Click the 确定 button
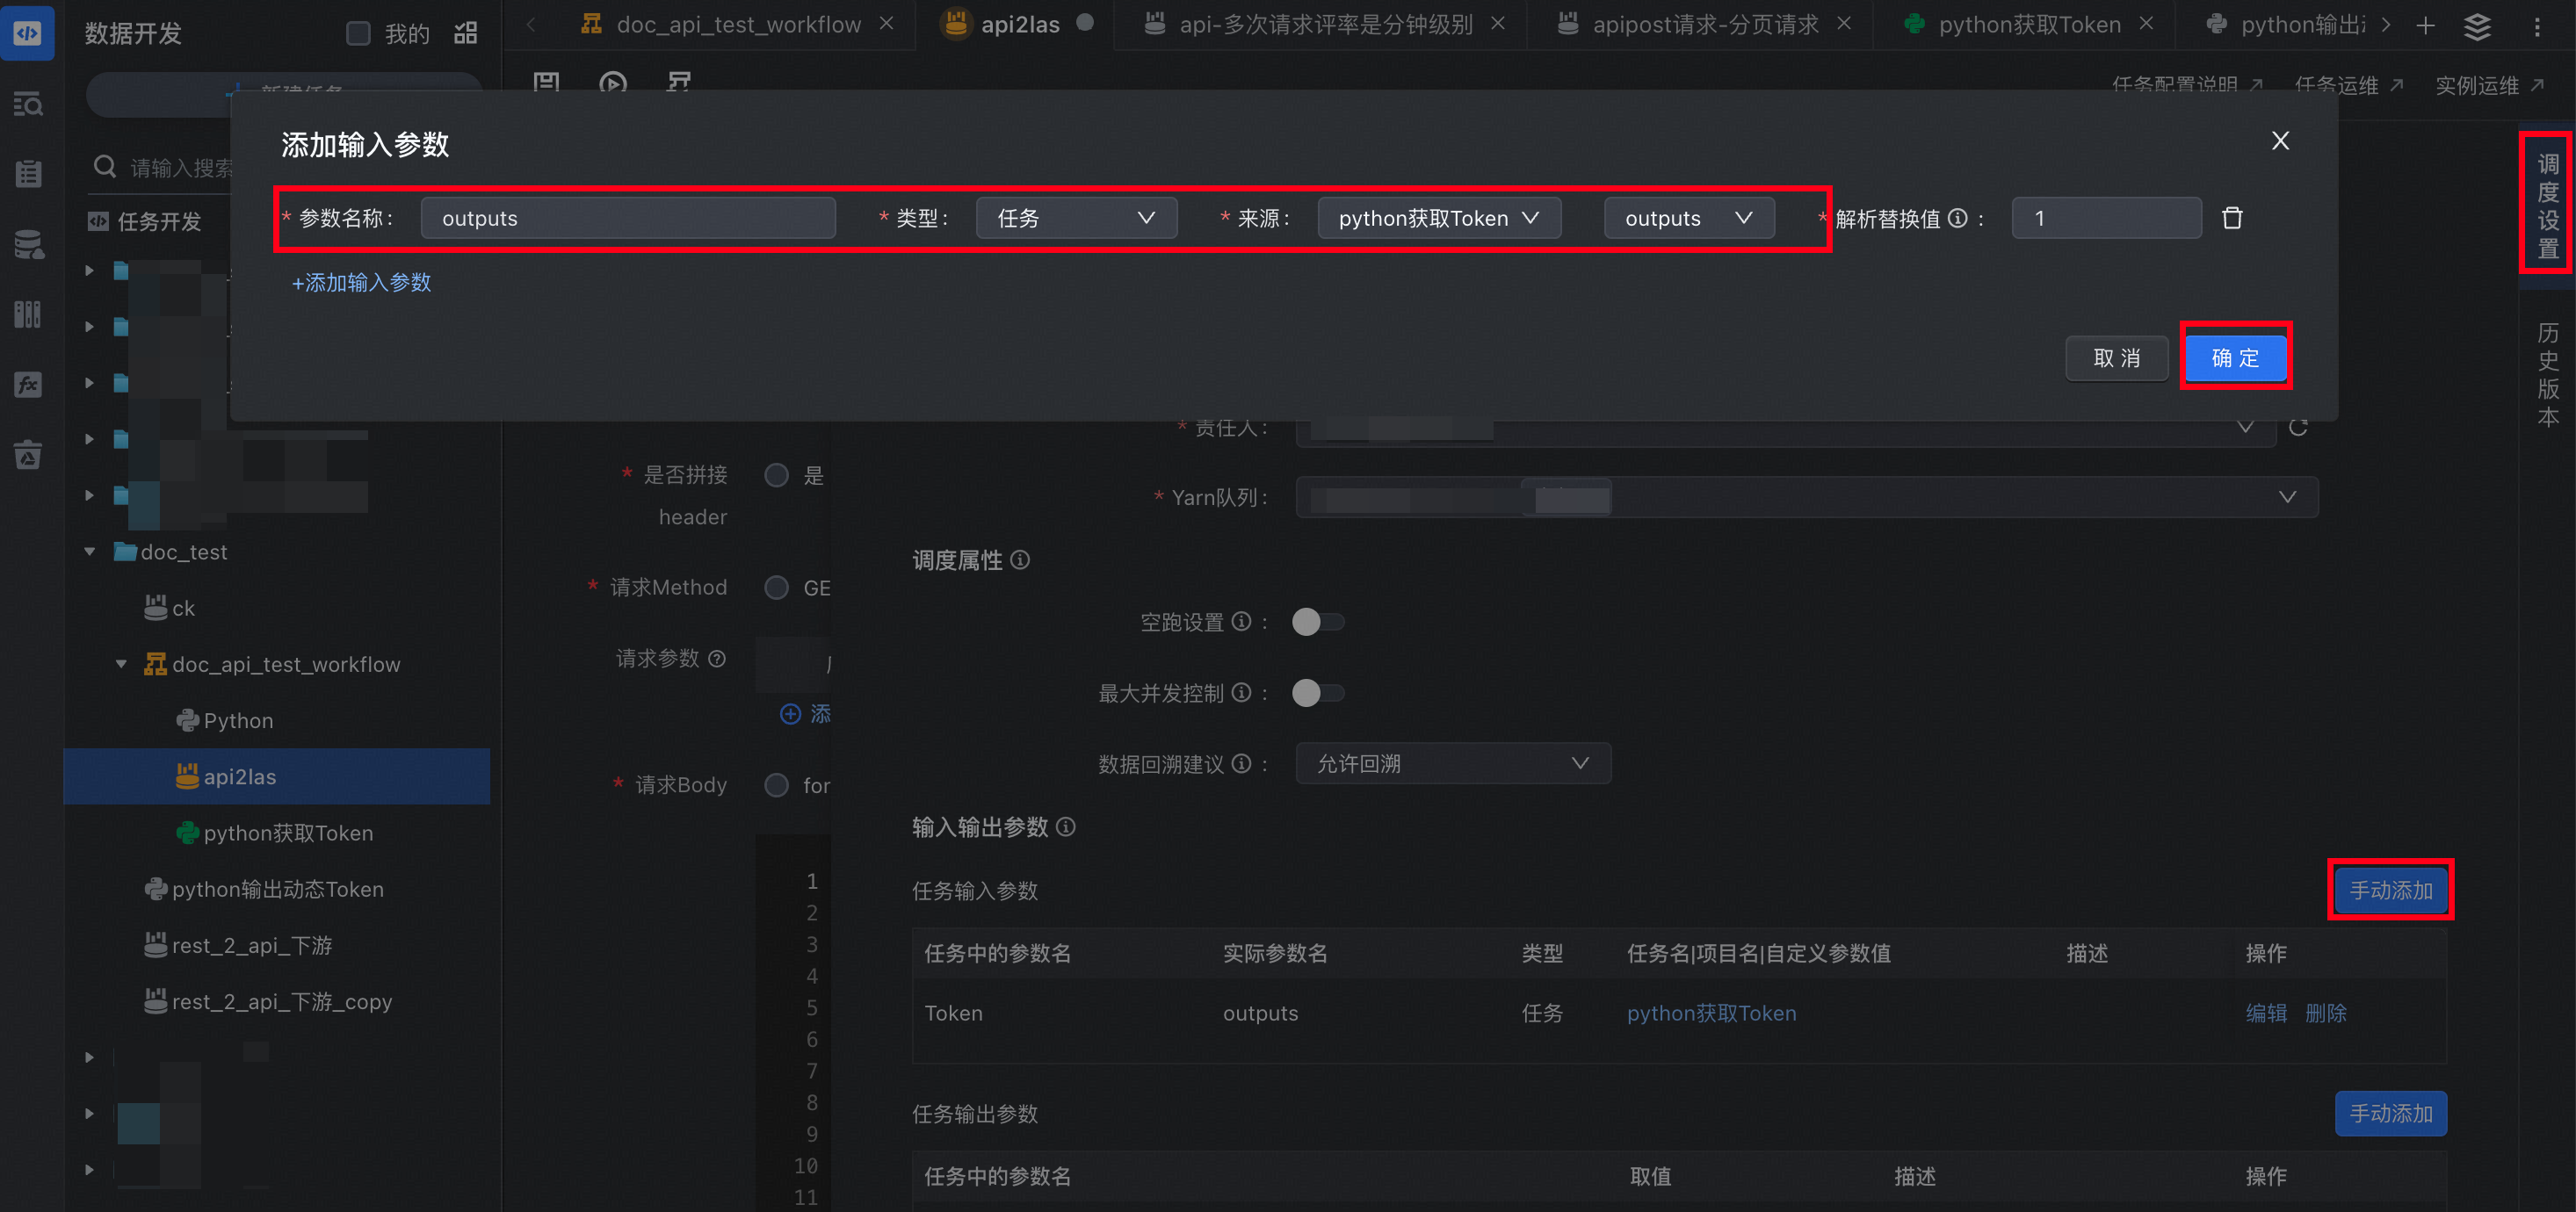 (2235, 358)
